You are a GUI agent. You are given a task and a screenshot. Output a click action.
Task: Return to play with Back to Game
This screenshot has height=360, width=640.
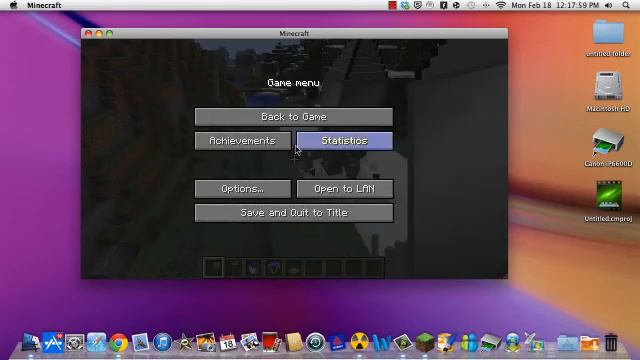[x=294, y=117]
